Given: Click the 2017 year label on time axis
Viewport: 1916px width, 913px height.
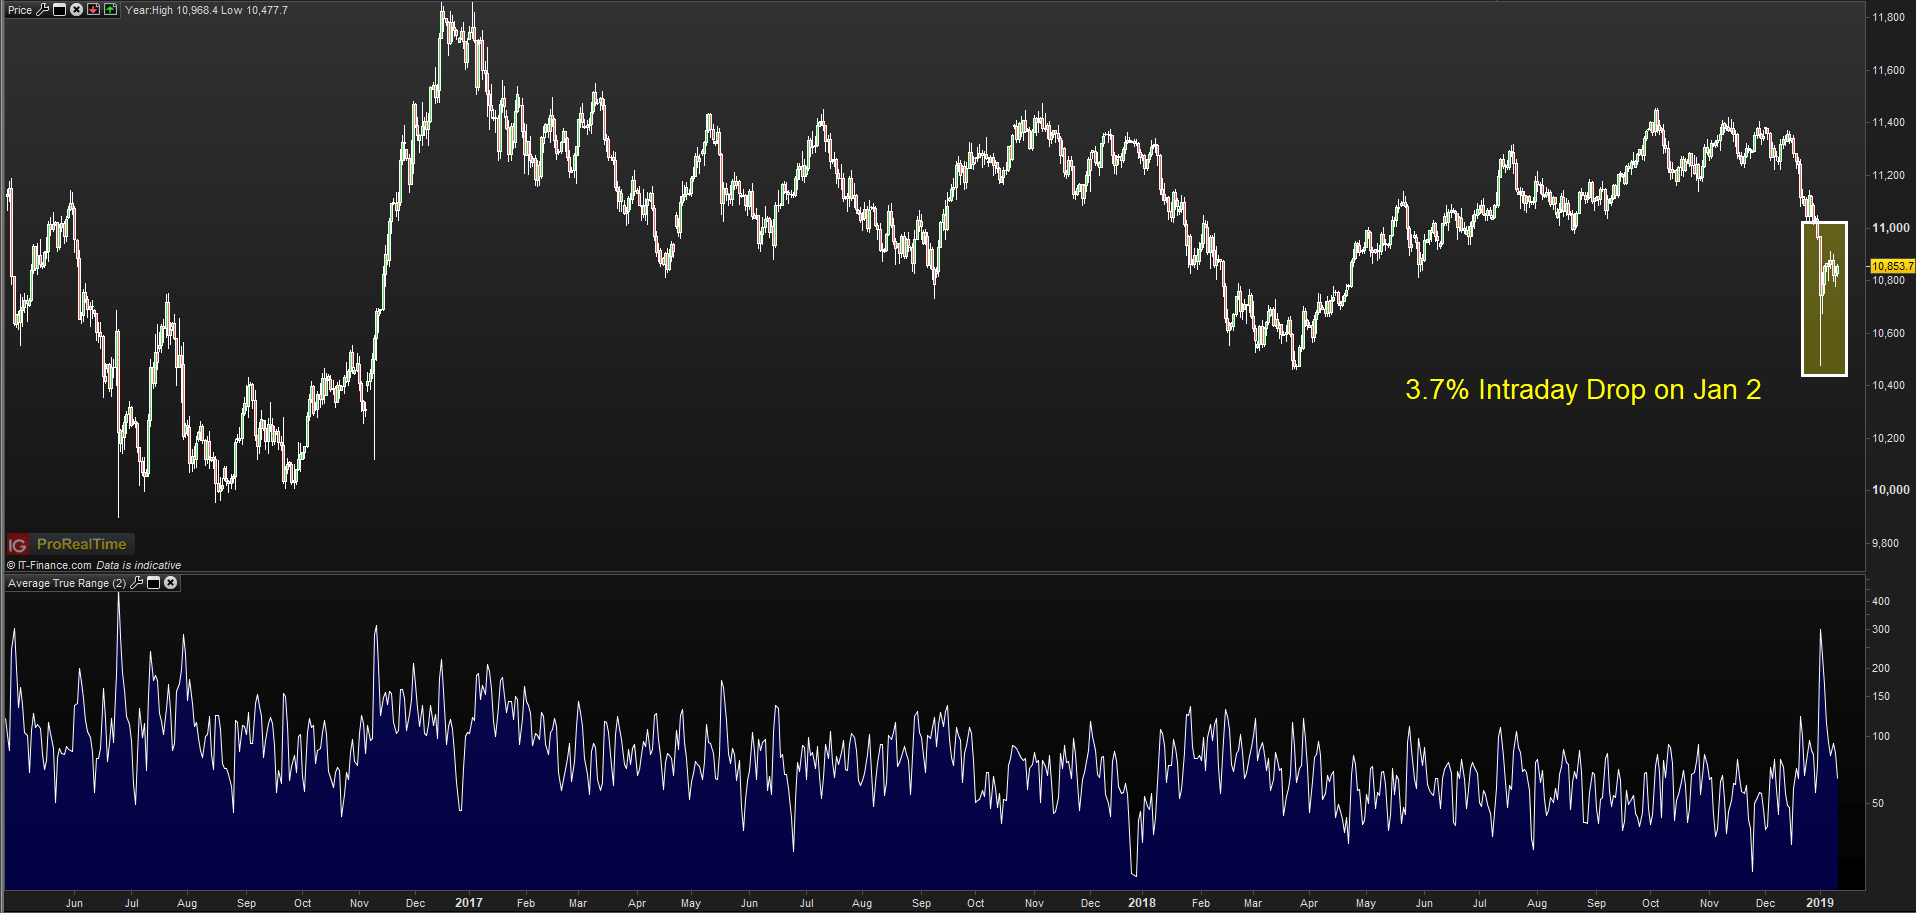Looking at the screenshot, I should click(468, 903).
